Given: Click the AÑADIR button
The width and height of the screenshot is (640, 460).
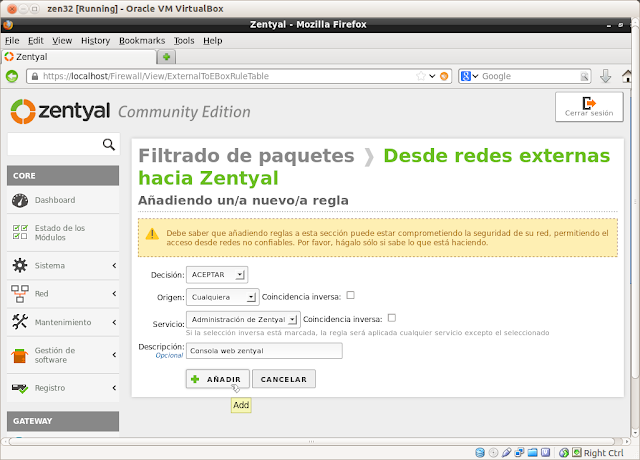Looking at the screenshot, I should tap(218, 379).
